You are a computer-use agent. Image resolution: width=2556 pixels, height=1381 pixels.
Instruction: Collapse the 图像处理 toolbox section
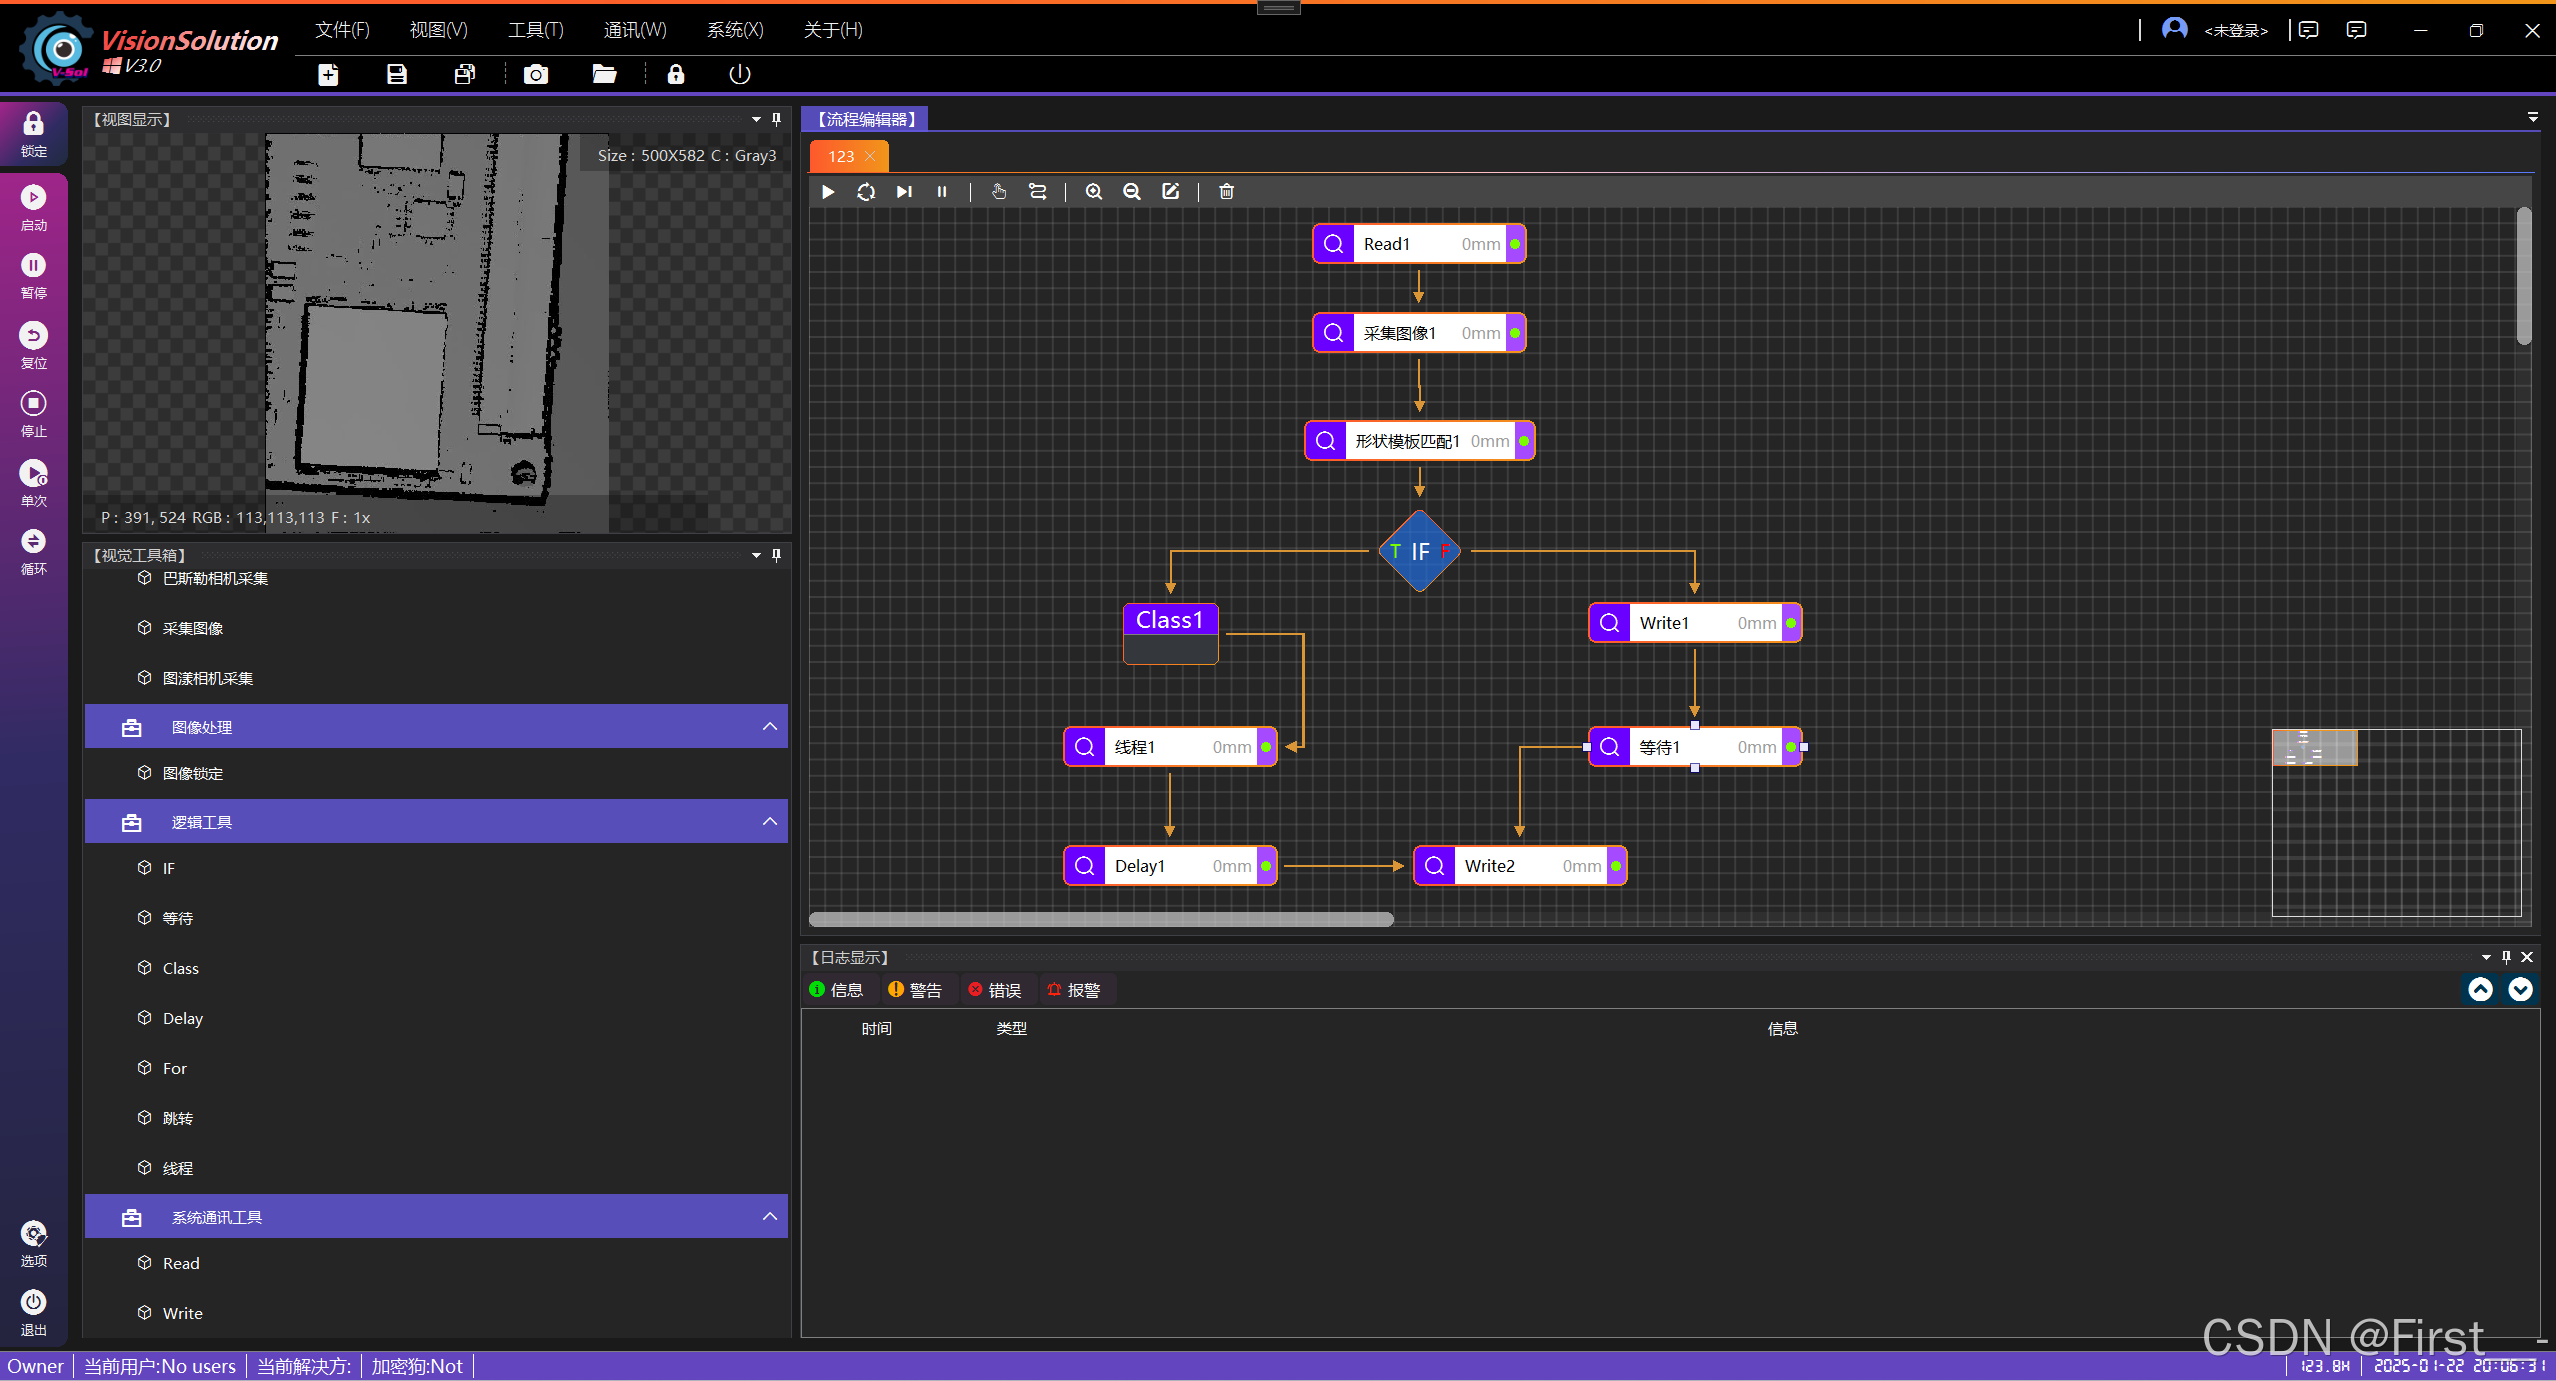(769, 726)
